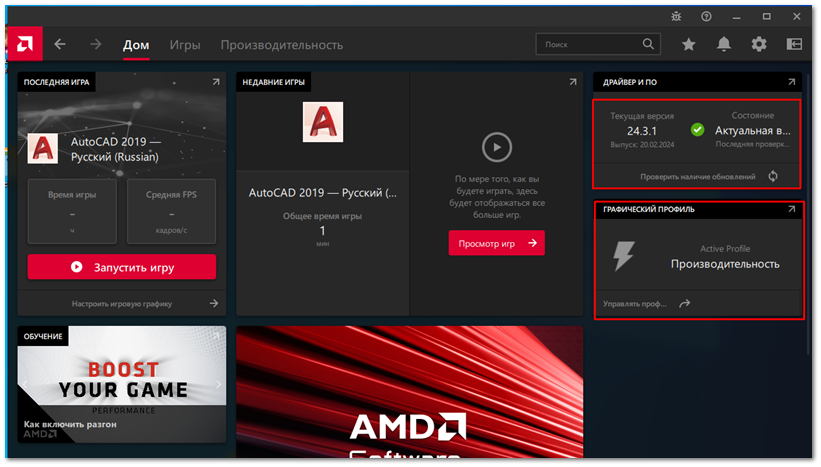Image resolution: width=821 pixels, height=467 pixels.
Task: Click the AMD Software red banner
Action: (x=409, y=392)
